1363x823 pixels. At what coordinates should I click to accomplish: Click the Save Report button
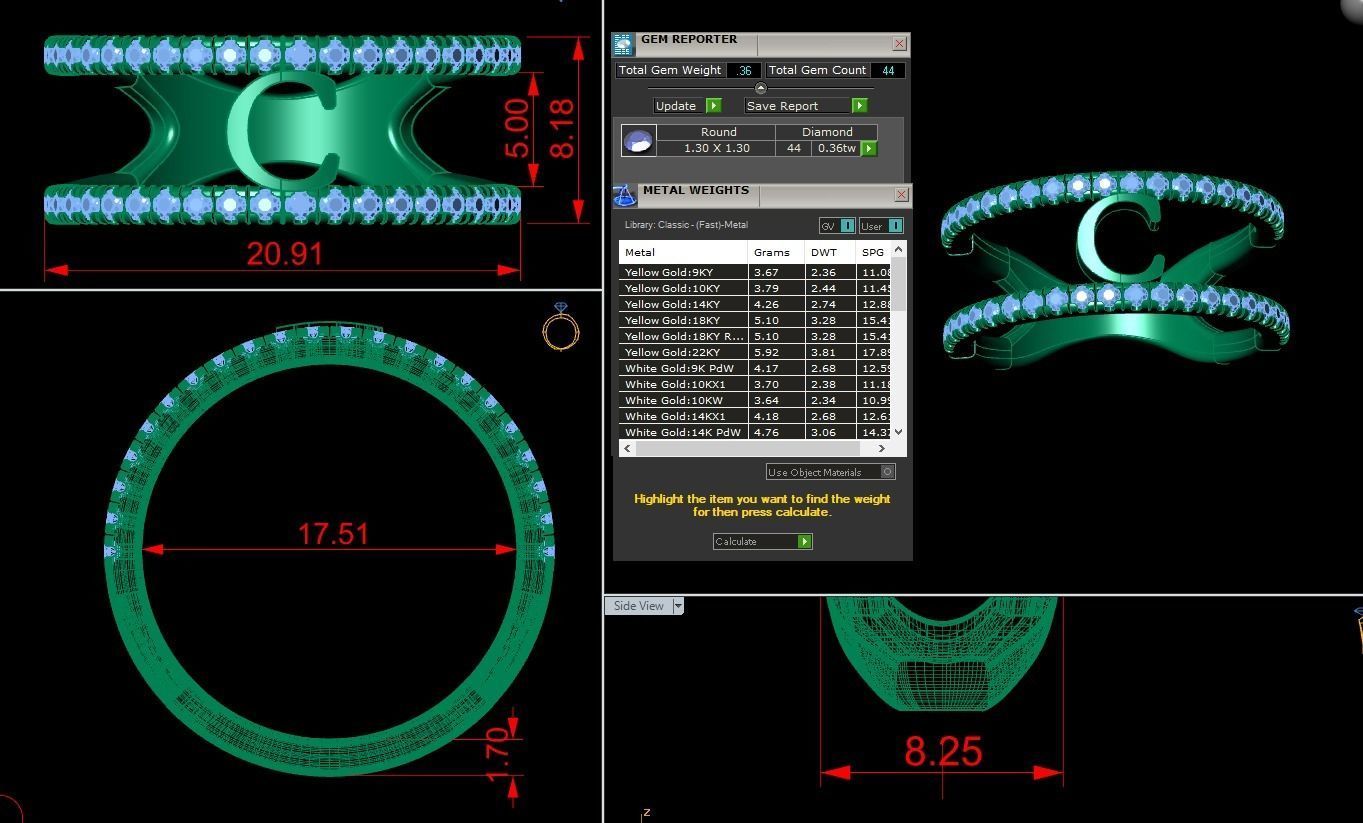coord(806,106)
